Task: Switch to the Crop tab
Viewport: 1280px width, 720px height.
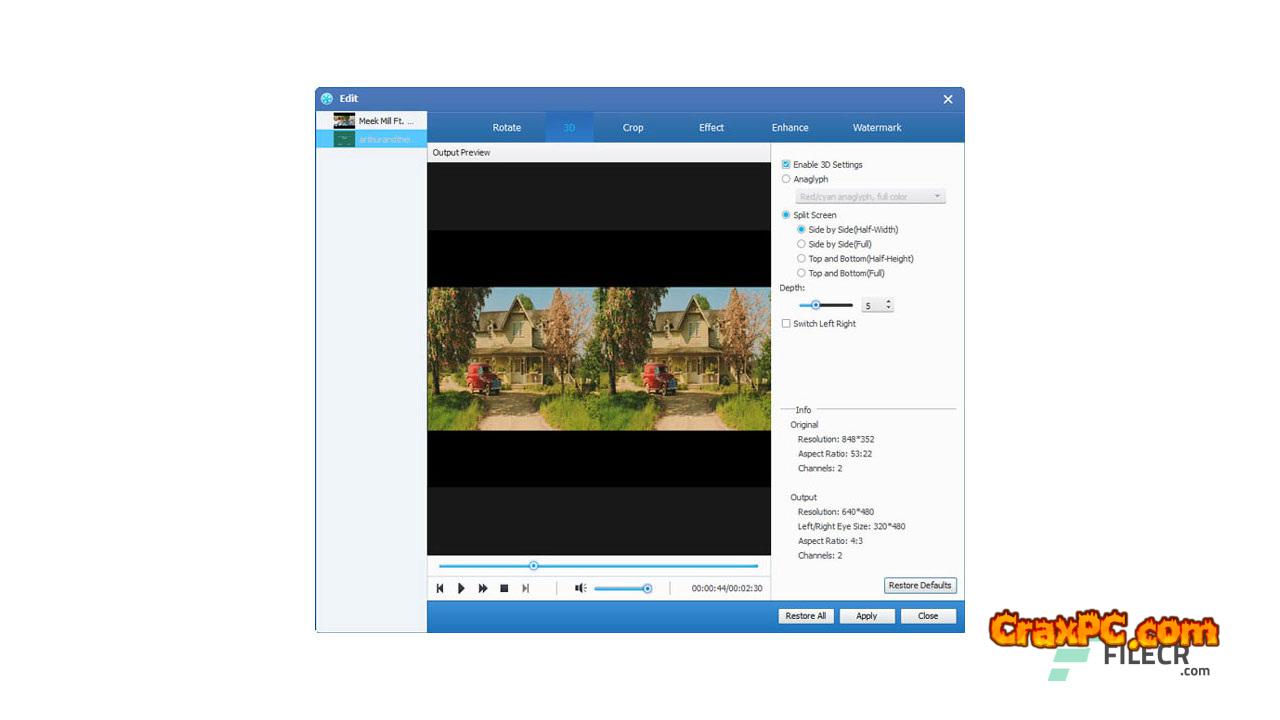Action: (x=633, y=128)
